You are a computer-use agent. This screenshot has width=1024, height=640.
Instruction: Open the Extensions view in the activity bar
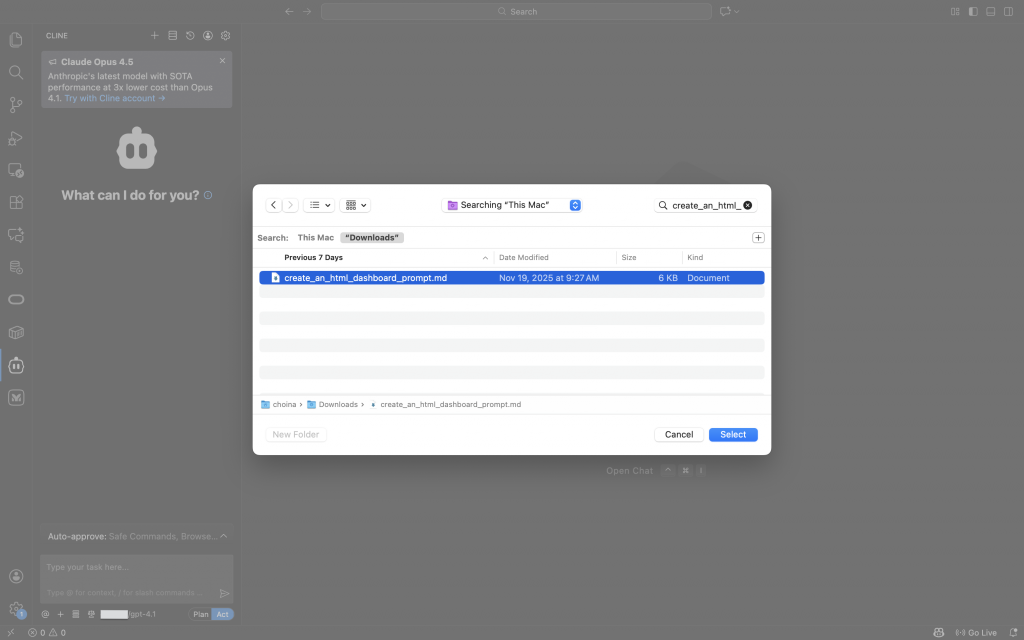click(x=15, y=202)
